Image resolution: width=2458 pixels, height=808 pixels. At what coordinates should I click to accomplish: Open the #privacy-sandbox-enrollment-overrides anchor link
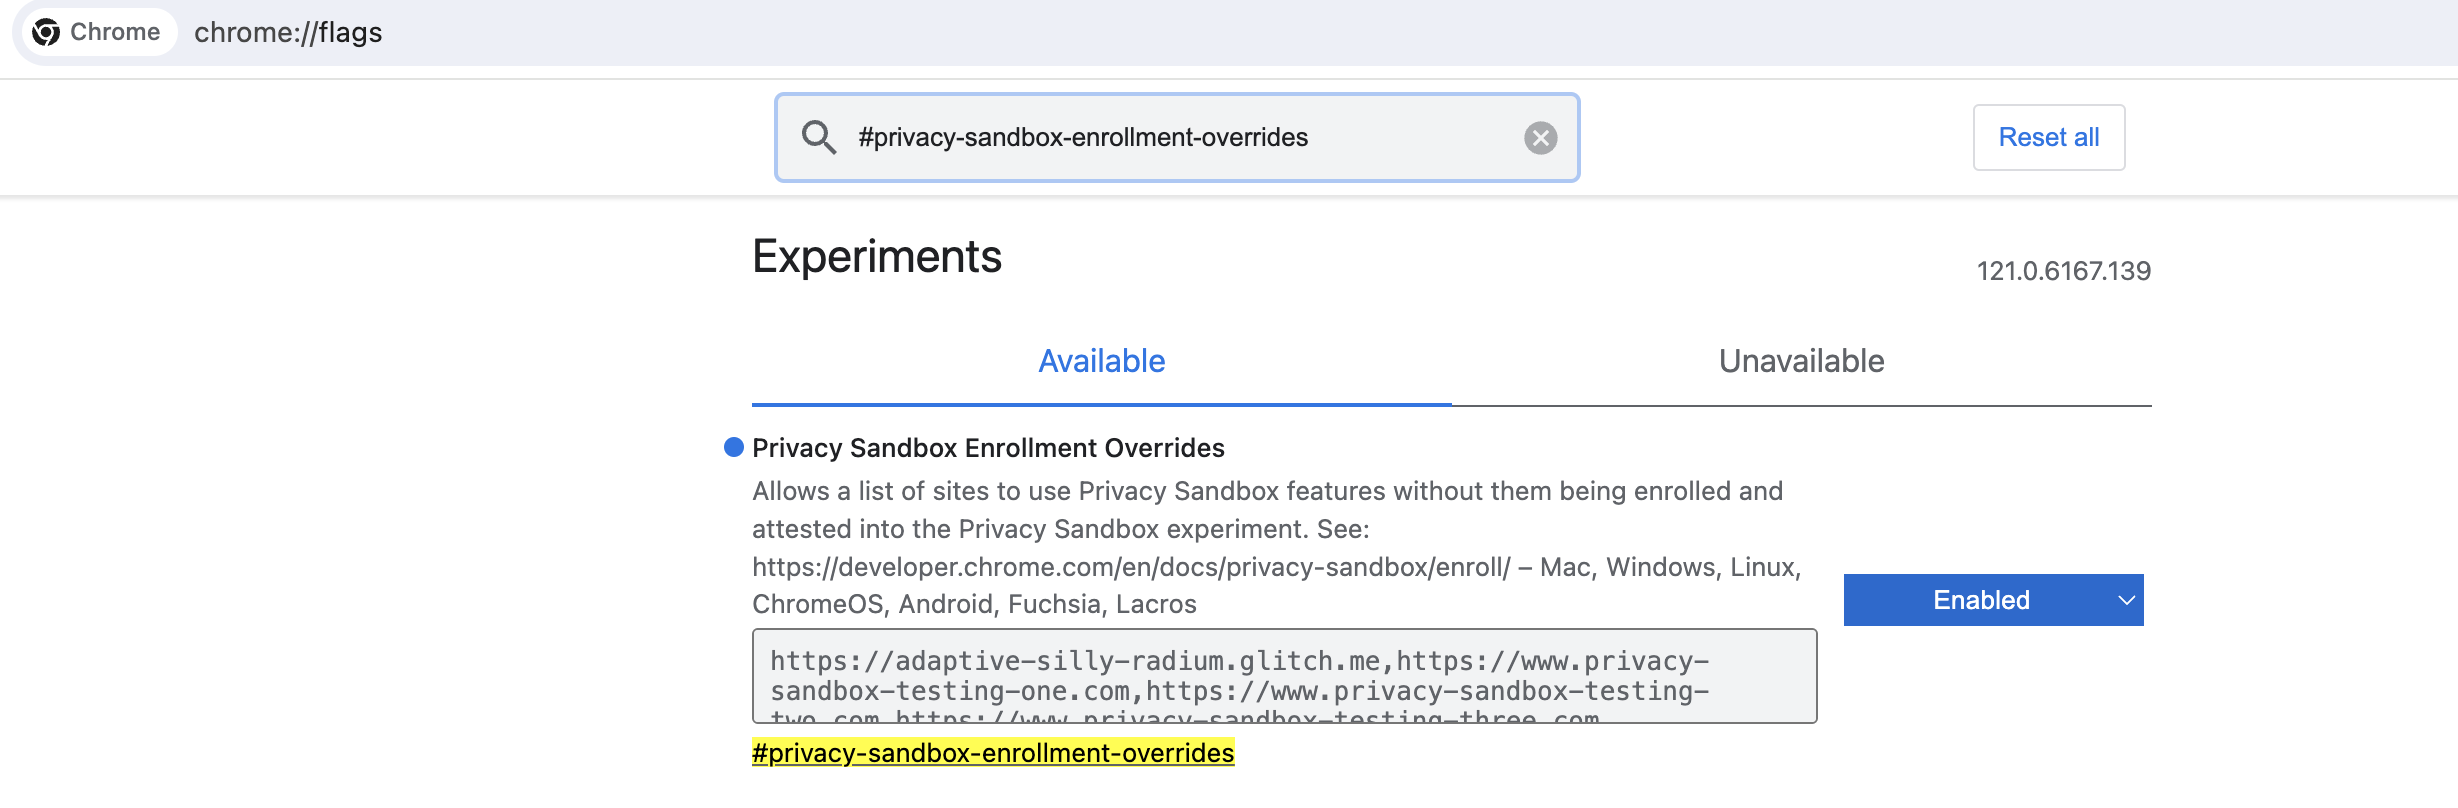[993, 753]
